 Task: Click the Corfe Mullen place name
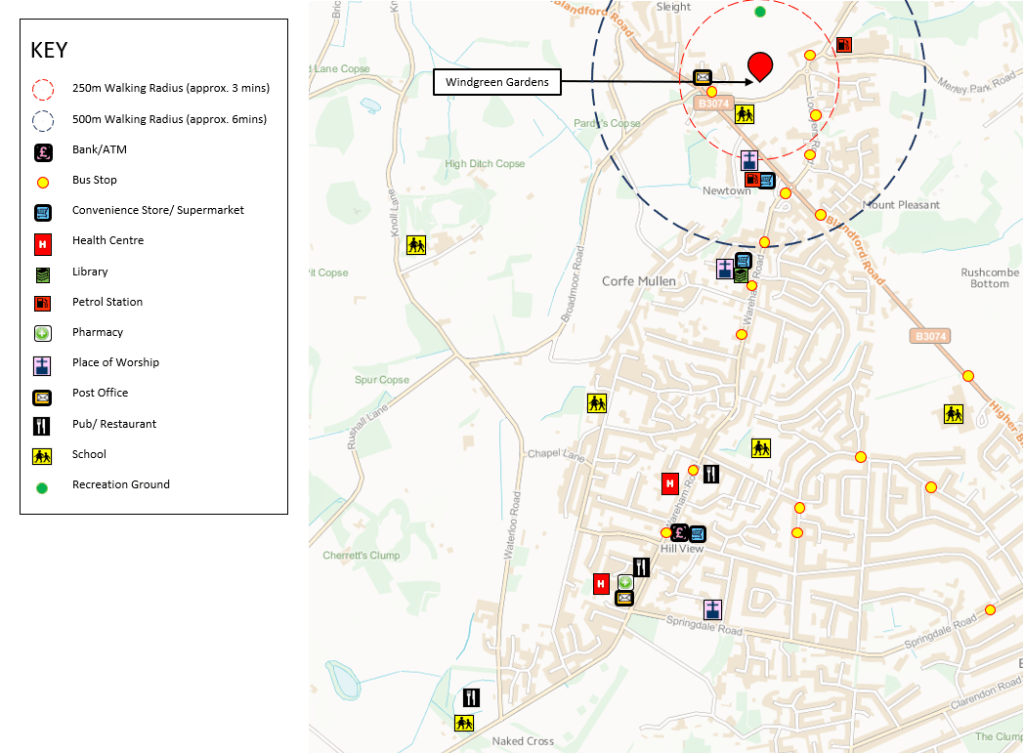click(x=639, y=282)
